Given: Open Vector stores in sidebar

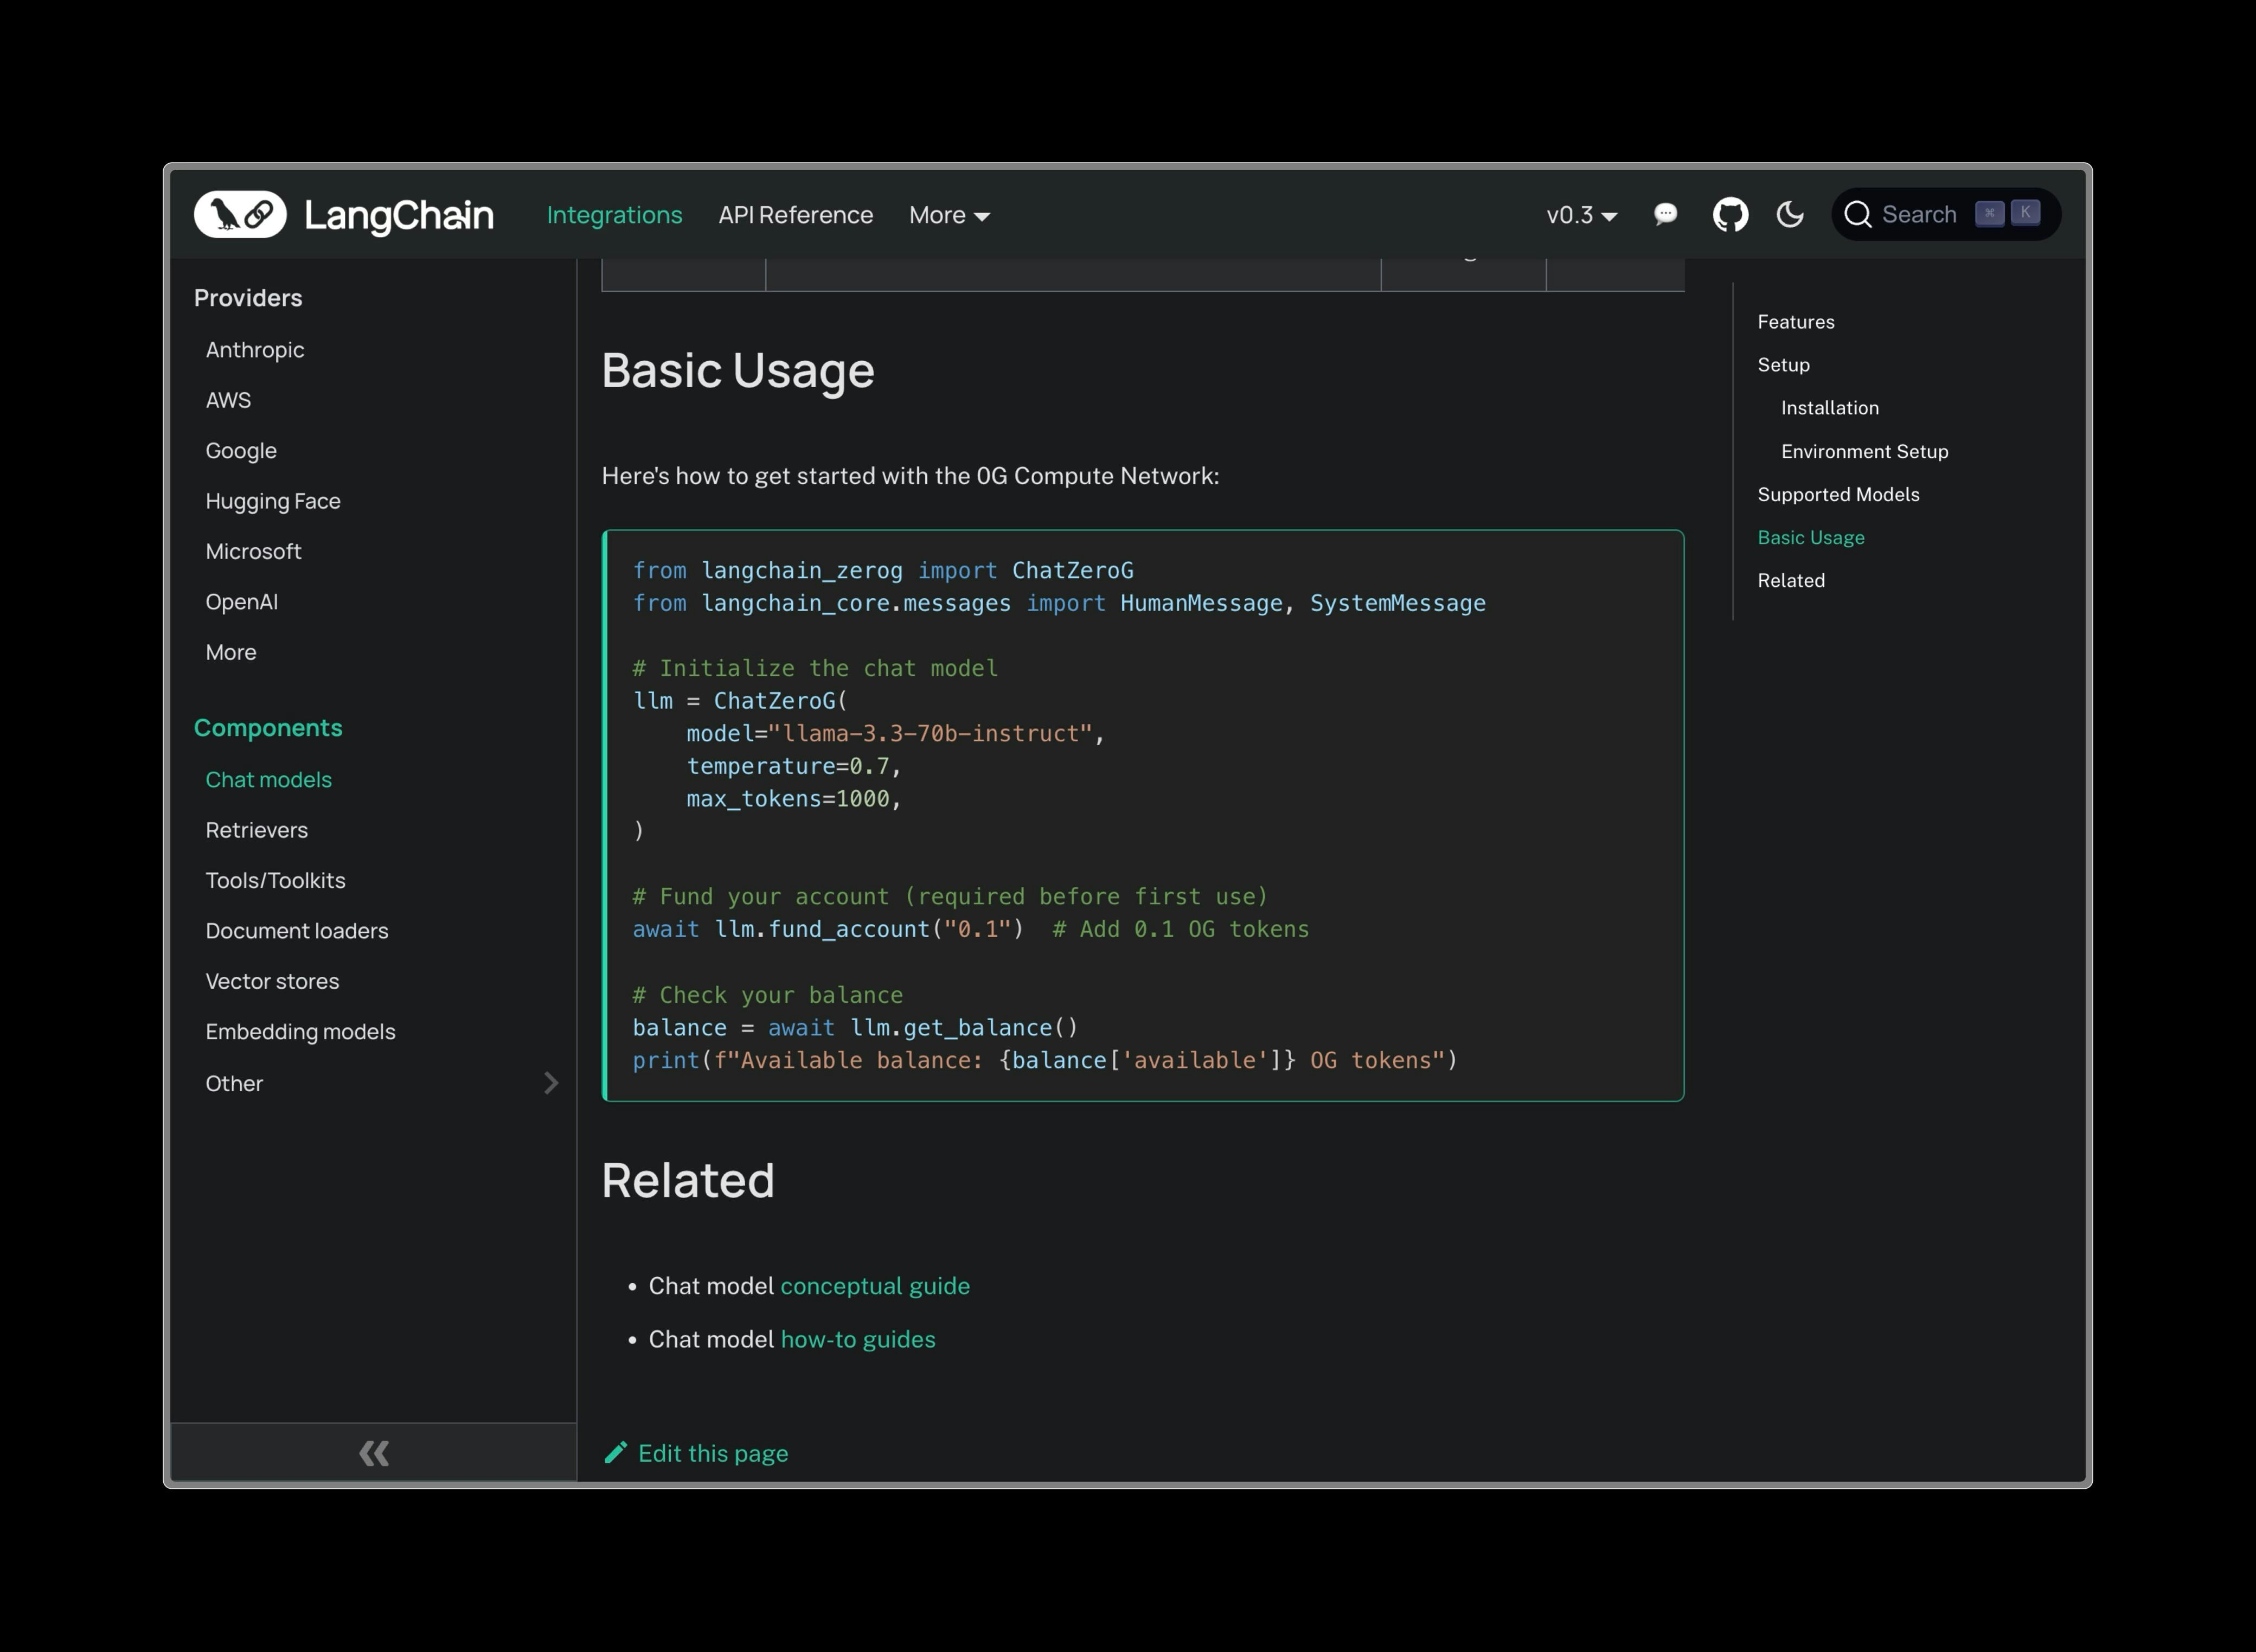Looking at the screenshot, I should pos(272,981).
